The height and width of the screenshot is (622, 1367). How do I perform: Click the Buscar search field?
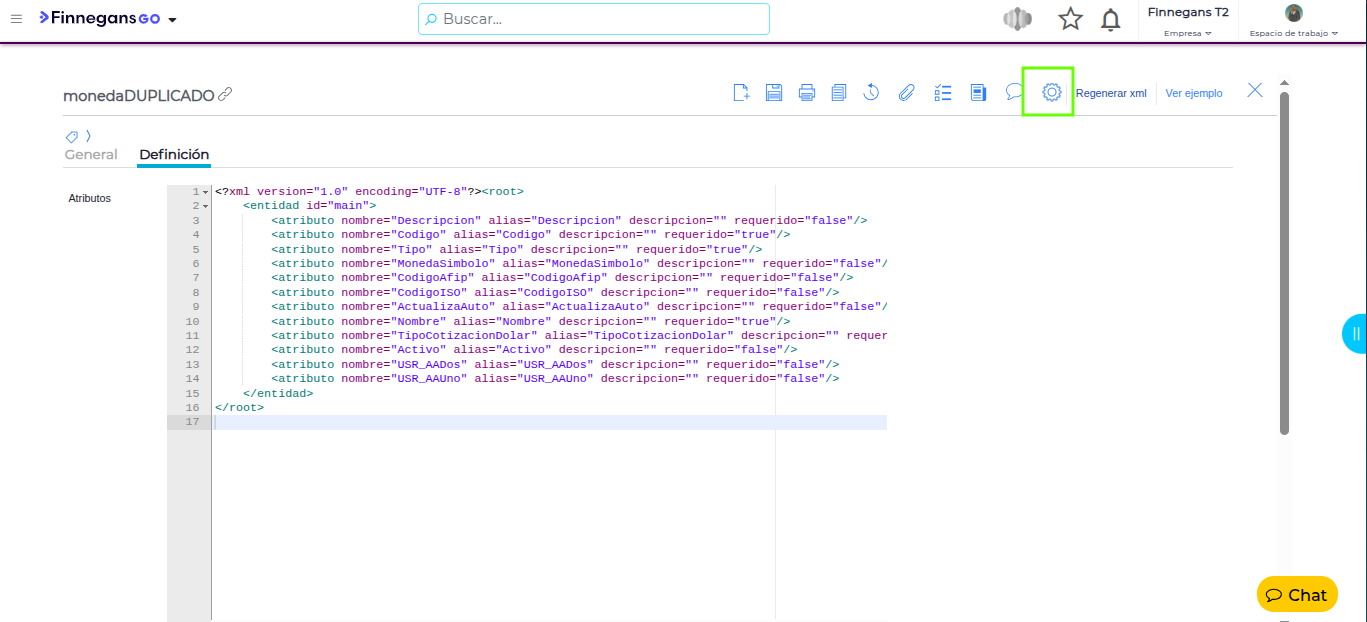click(594, 19)
